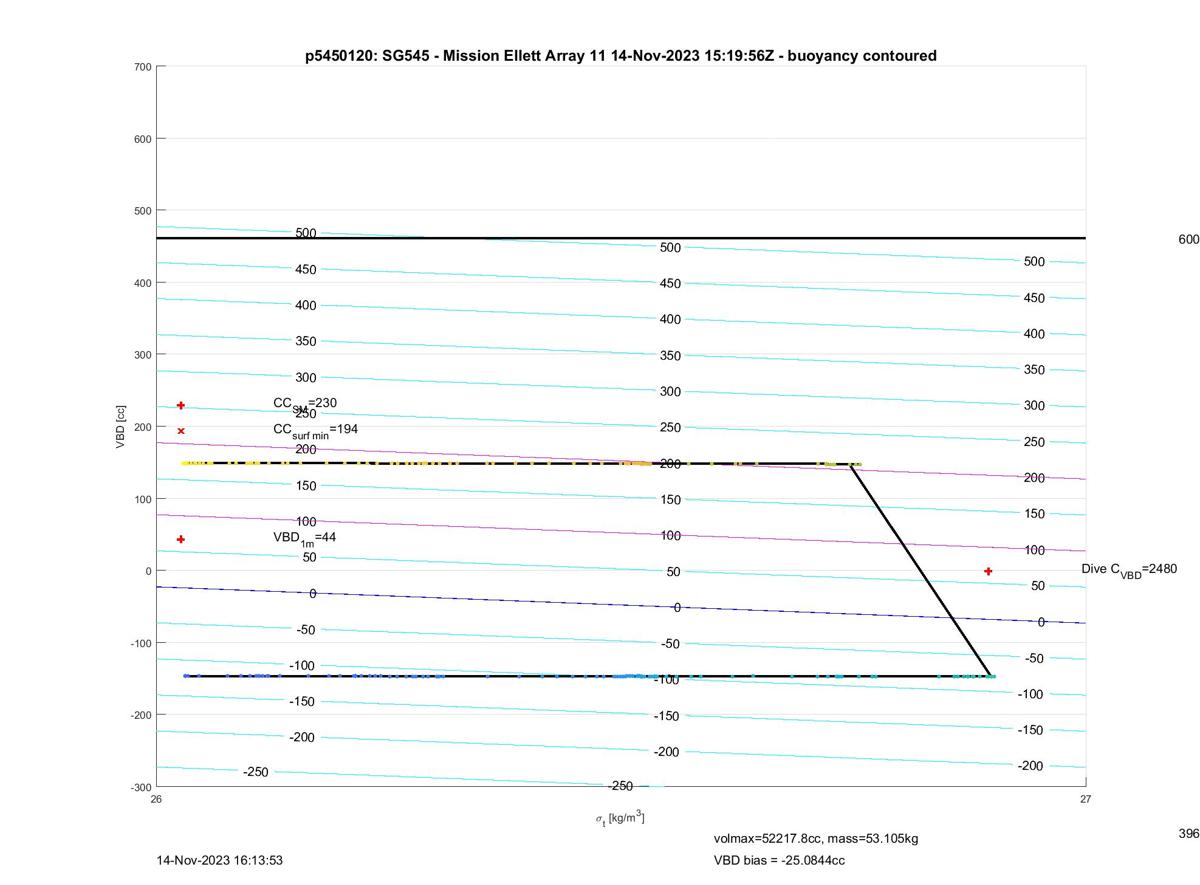Click the y-axis tick label 700
1200x885 pixels.
pyautogui.click(x=142, y=67)
